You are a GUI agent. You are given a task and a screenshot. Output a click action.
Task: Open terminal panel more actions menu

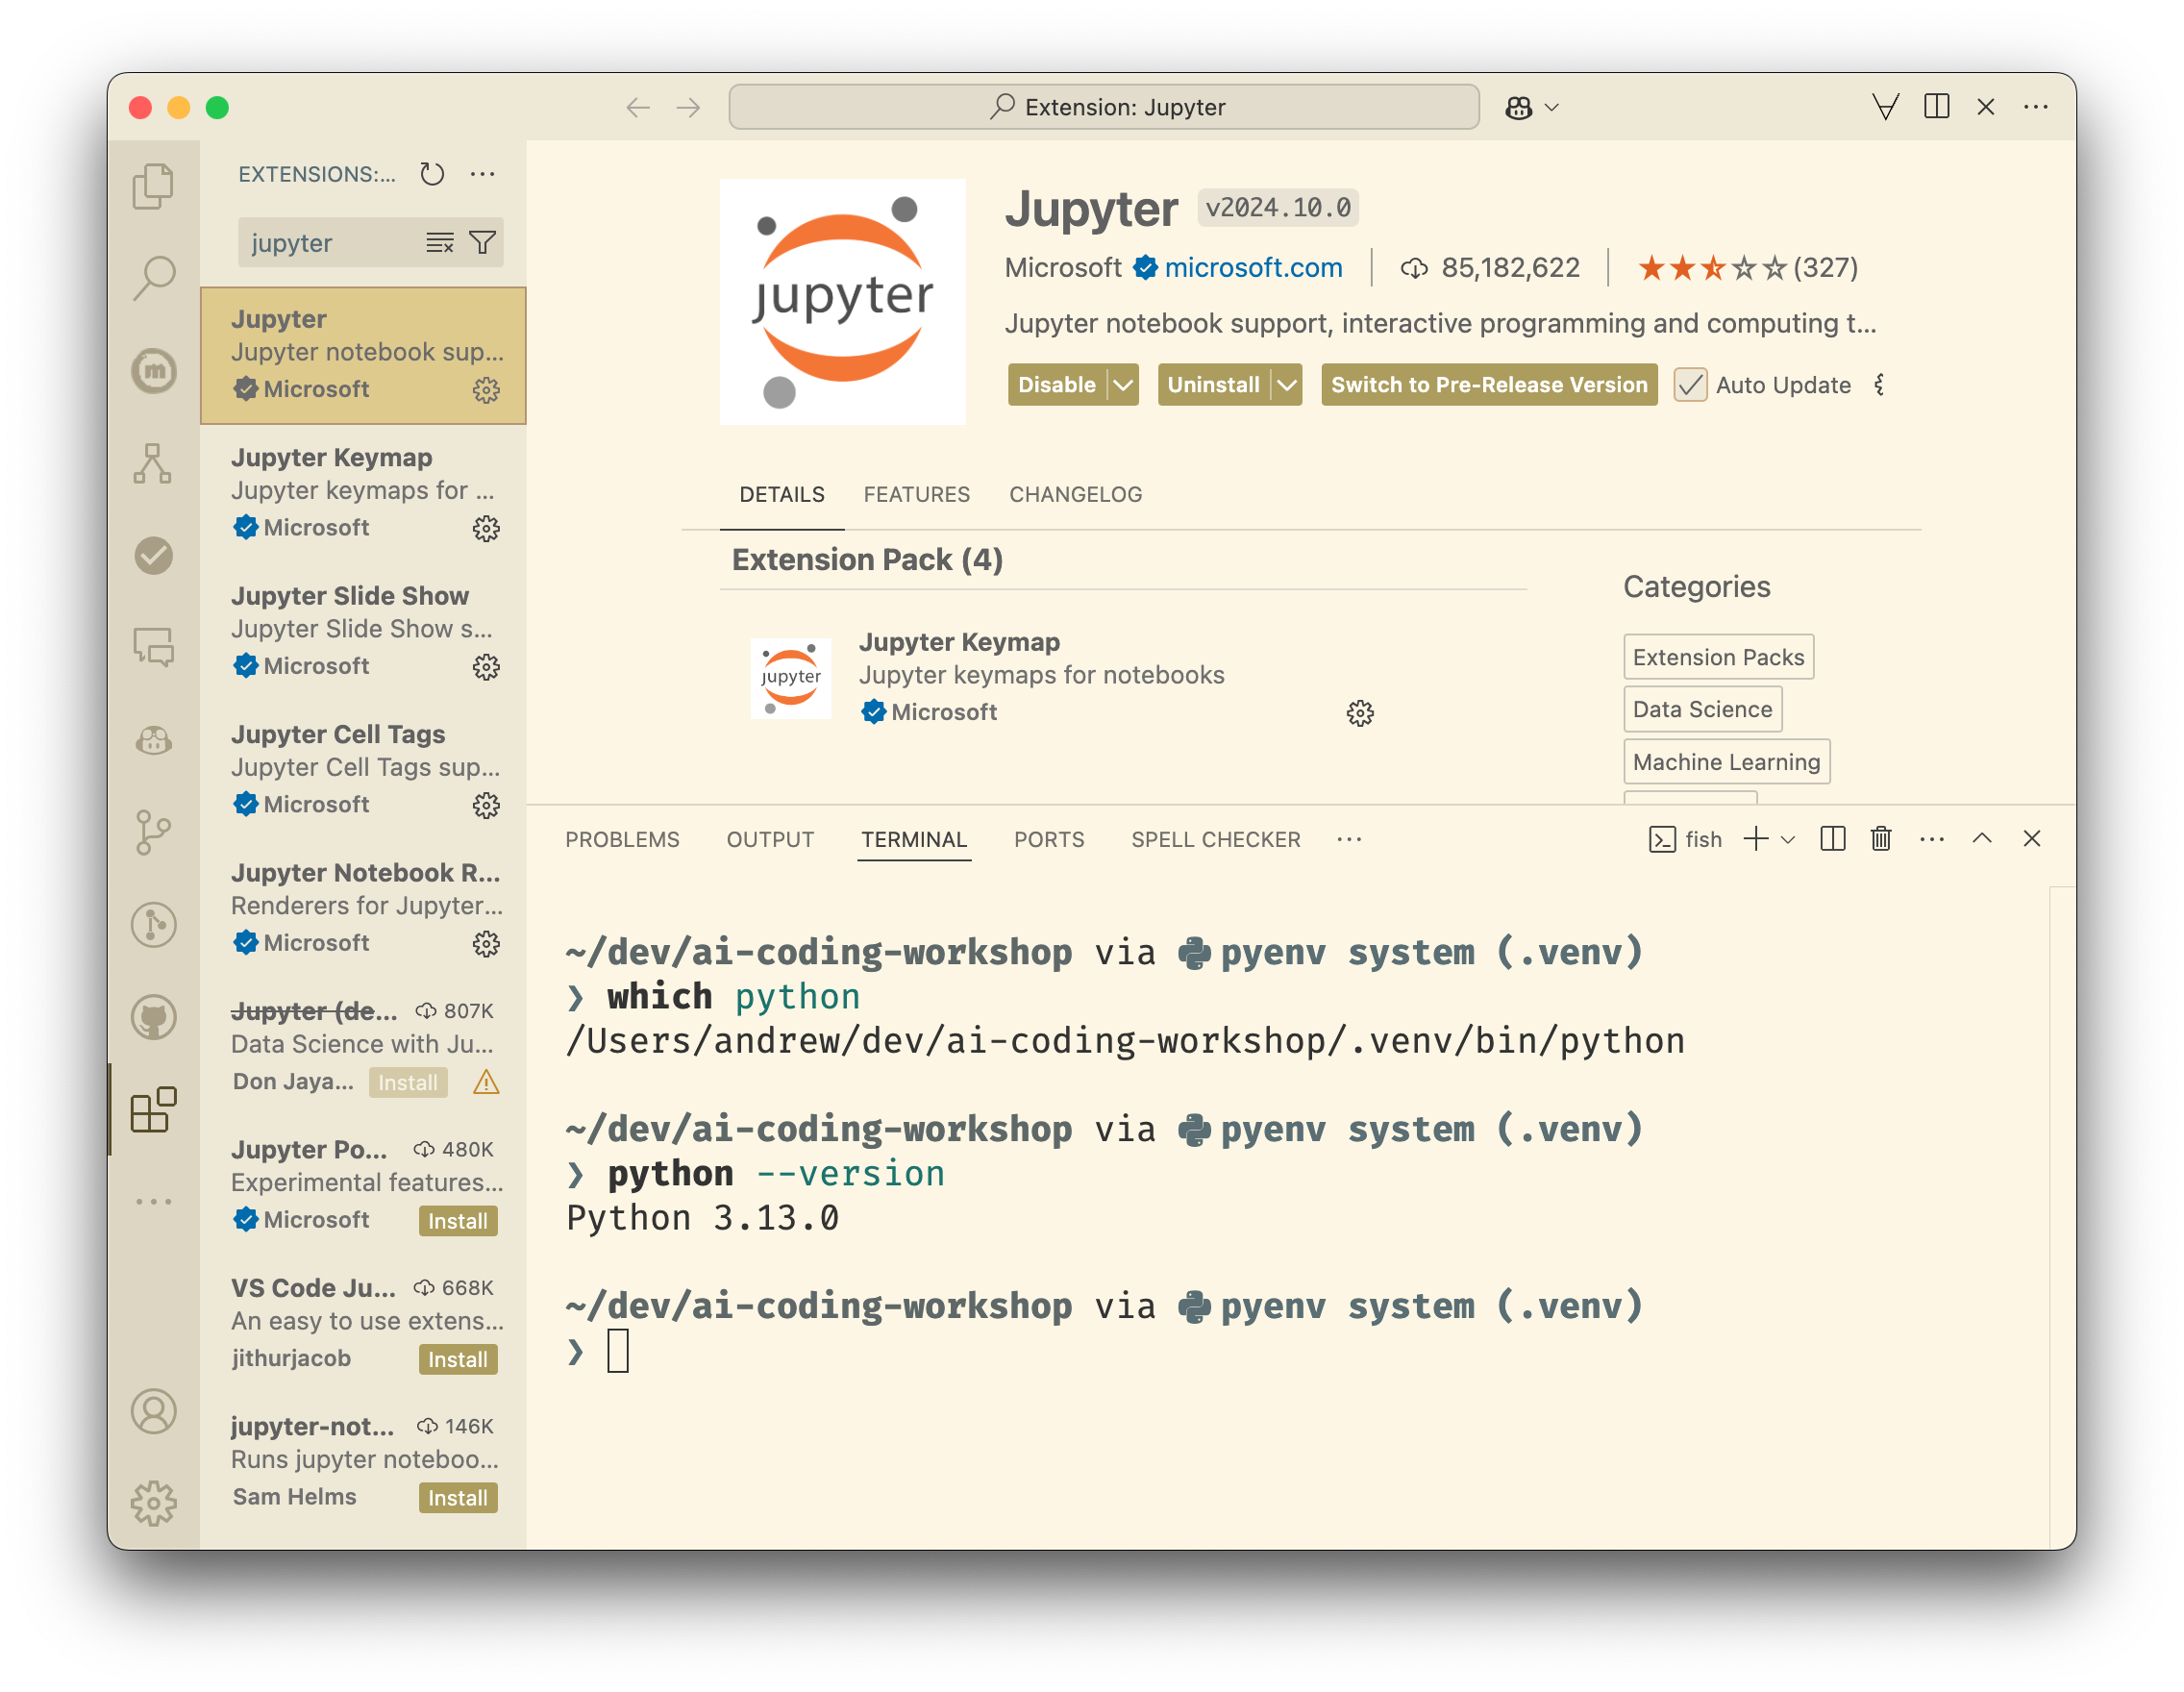1932,839
